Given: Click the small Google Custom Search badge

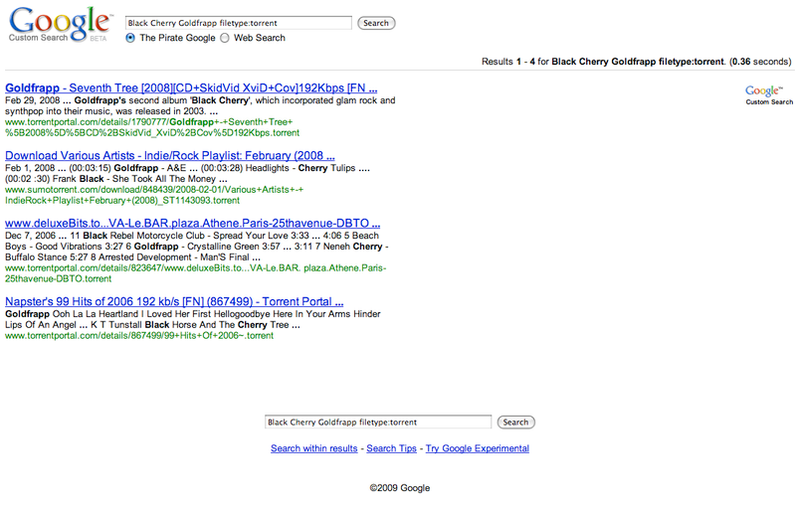Looking at the screenshot, I should 769,95.
